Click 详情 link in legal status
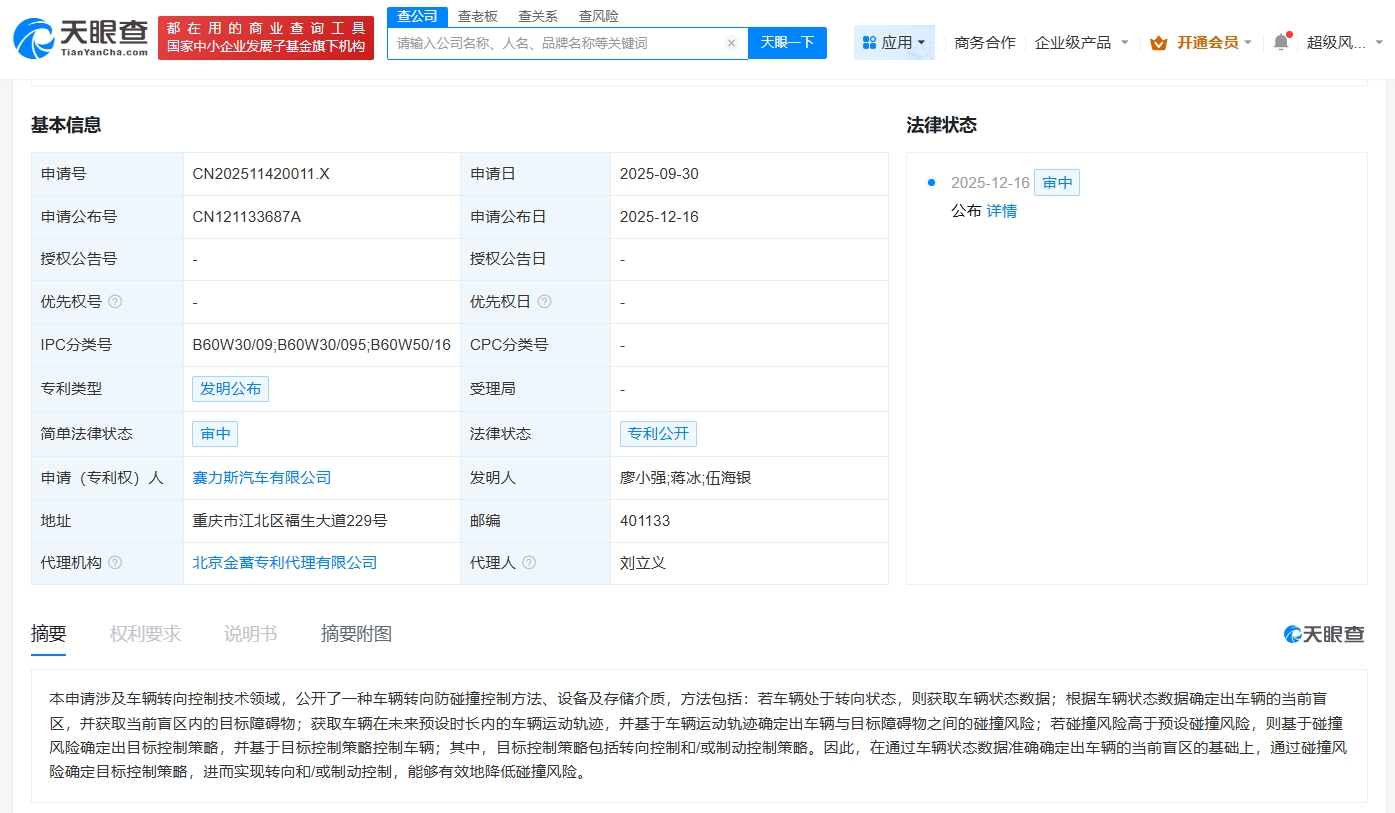Screen dimensions: 1395x813 [x=1001, y=211]
